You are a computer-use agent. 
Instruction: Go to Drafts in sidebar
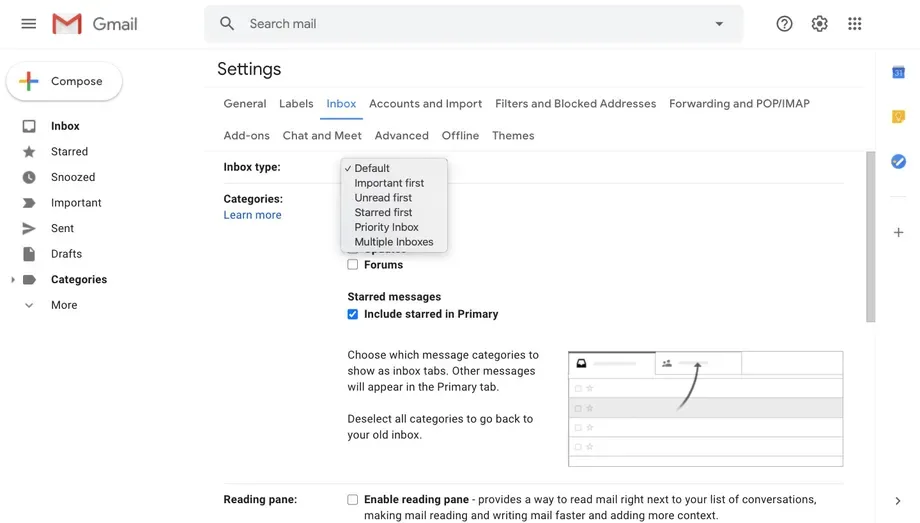click(66, 254)
